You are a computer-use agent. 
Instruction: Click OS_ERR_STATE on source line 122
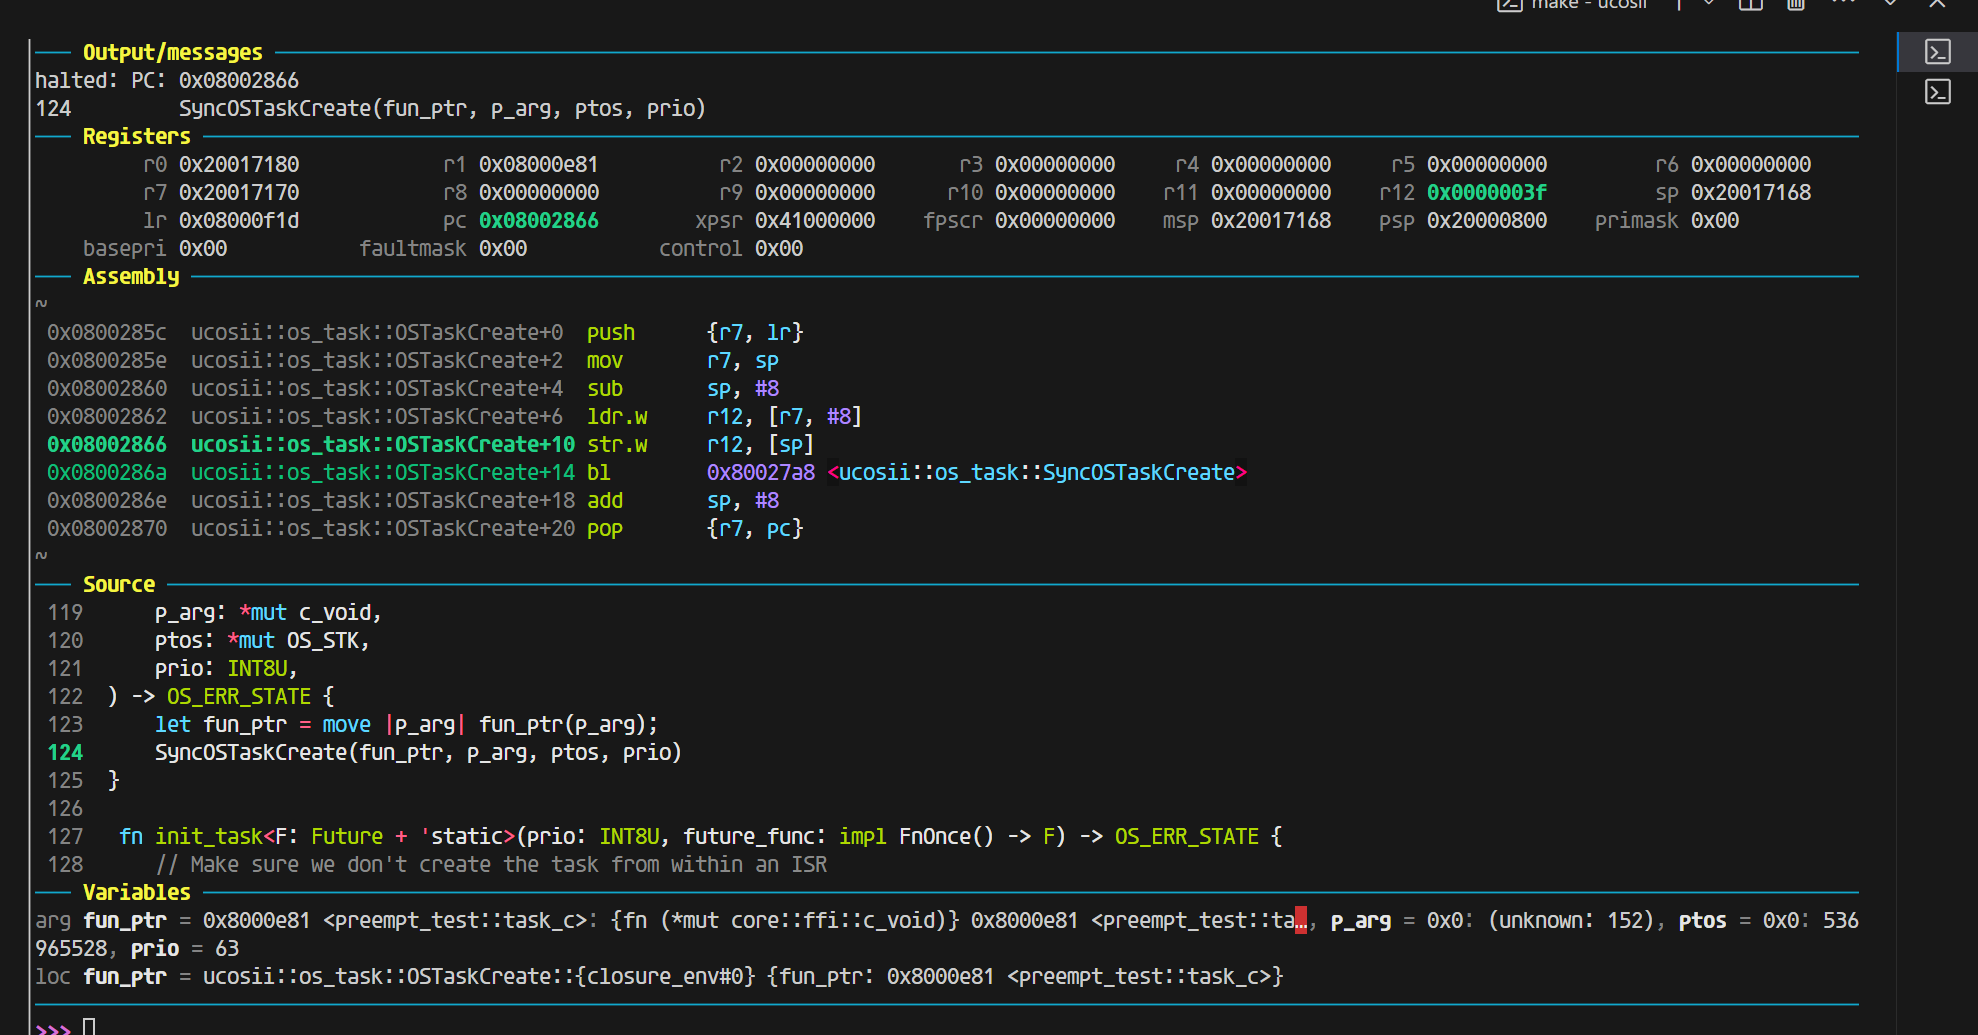tap(239, 696)
